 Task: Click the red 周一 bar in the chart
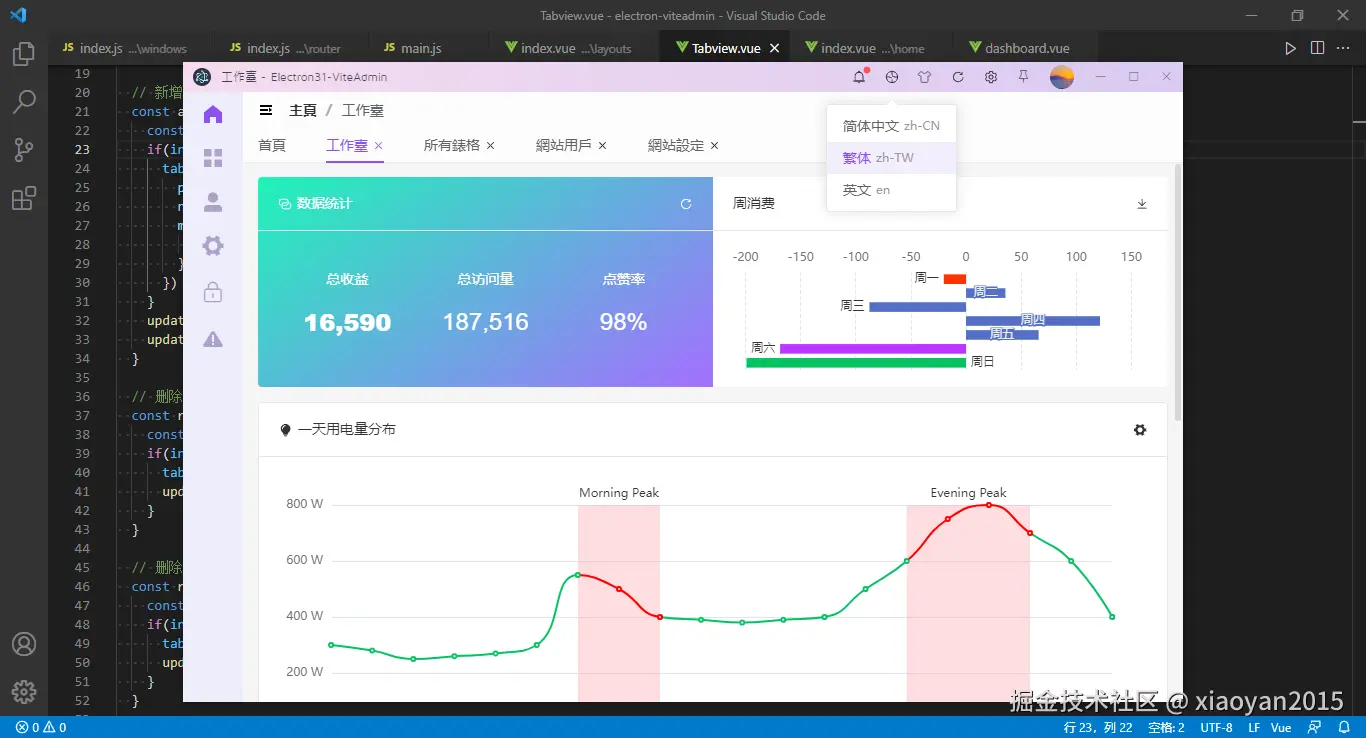coord(955,279)
